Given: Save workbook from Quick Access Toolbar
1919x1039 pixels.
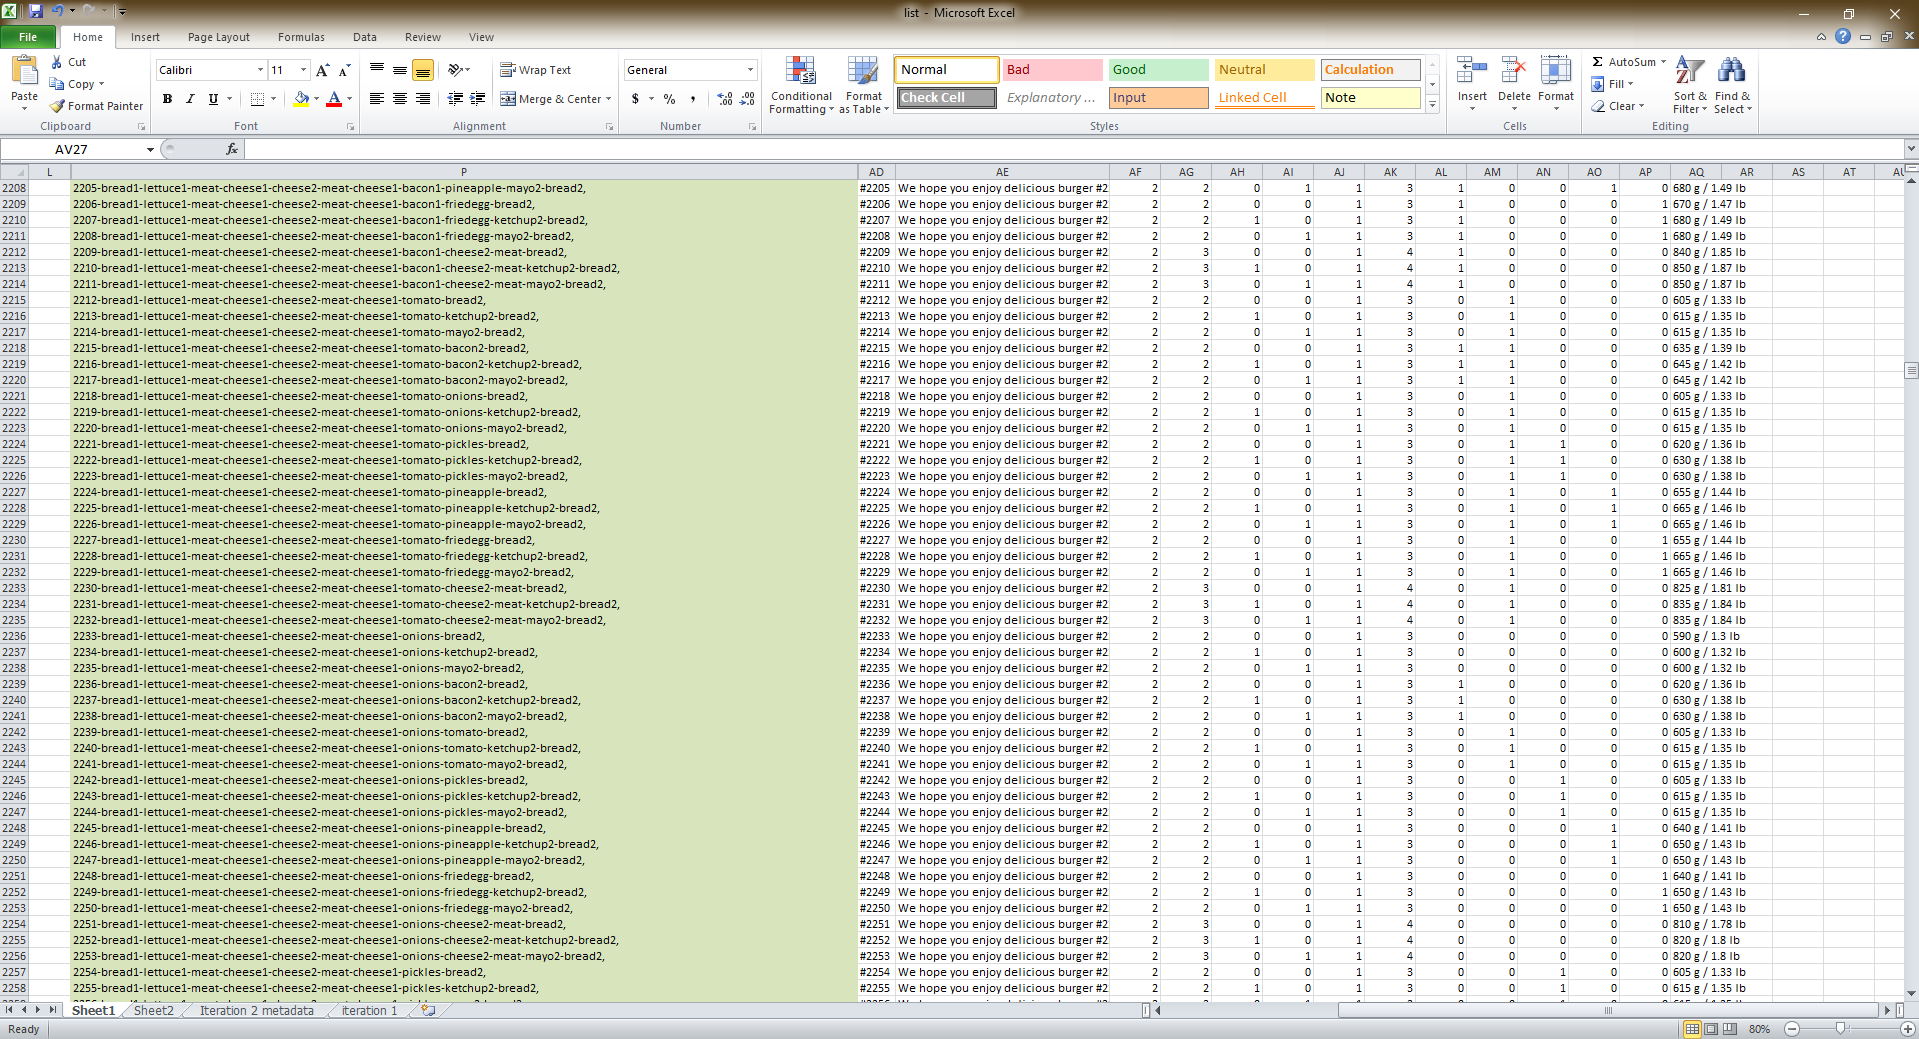Looking at the screenshot, I should (x=36, y=12).
